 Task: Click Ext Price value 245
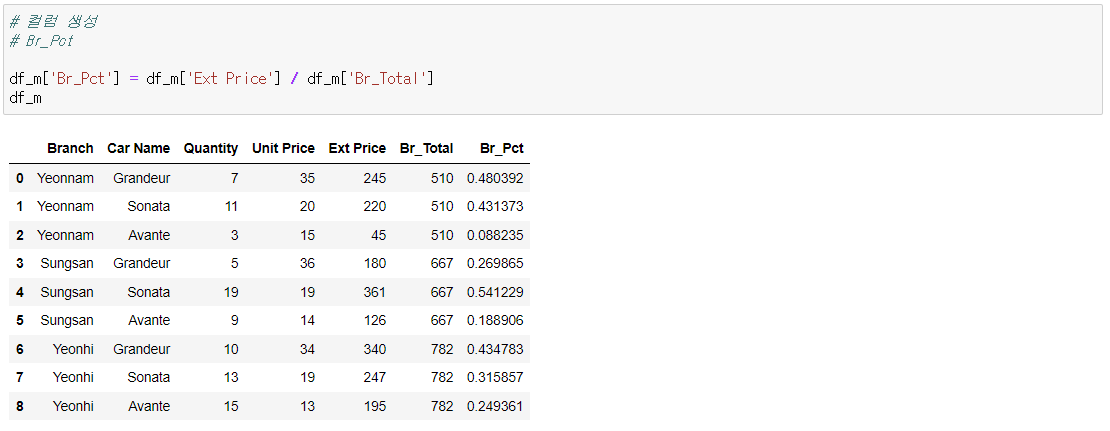click(375, 178)
